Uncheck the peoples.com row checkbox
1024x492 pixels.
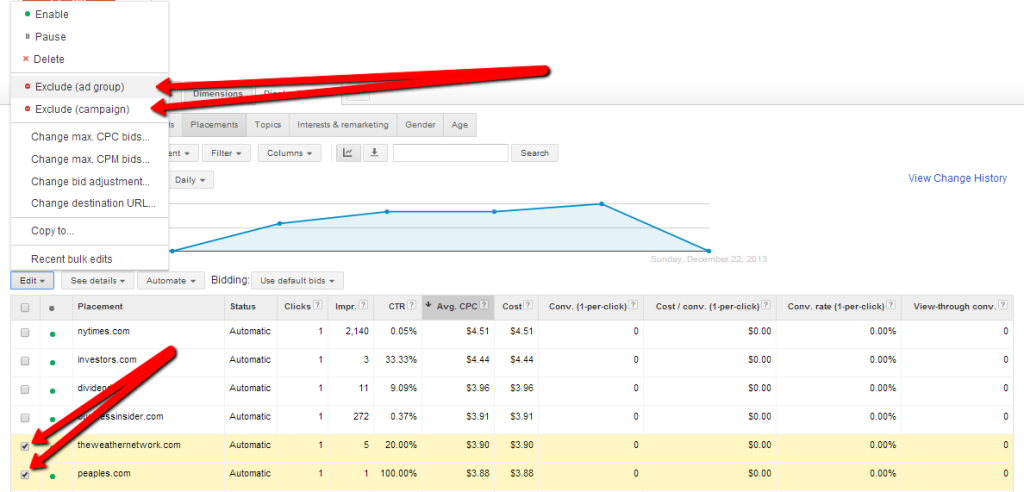point(25,475)
